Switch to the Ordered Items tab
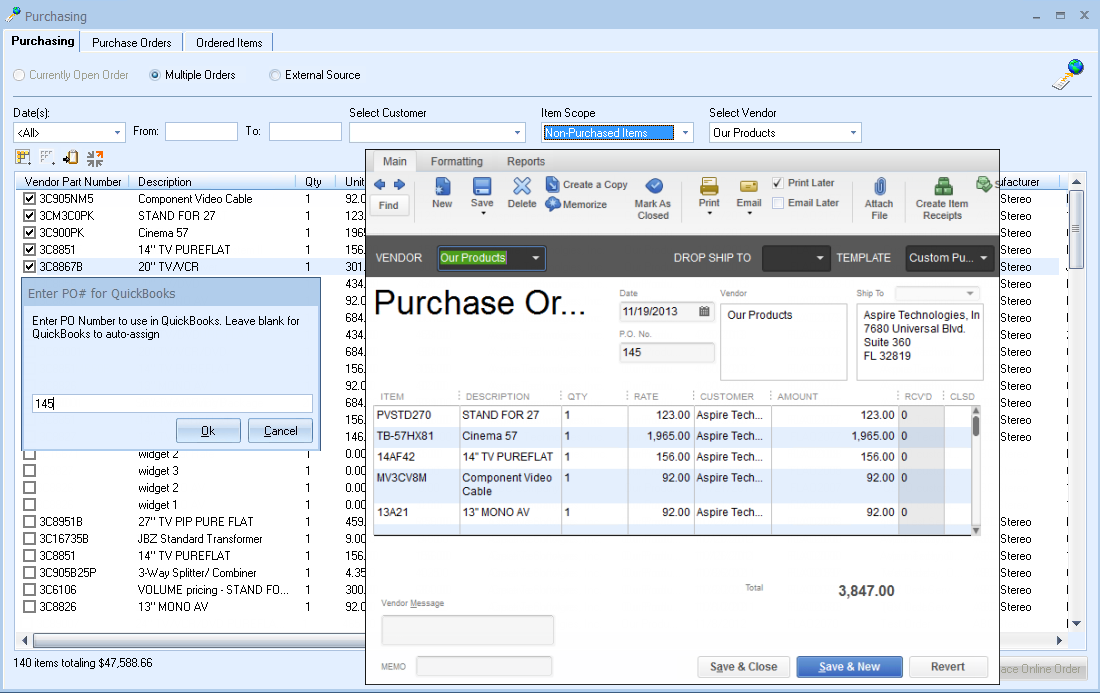 229,43
